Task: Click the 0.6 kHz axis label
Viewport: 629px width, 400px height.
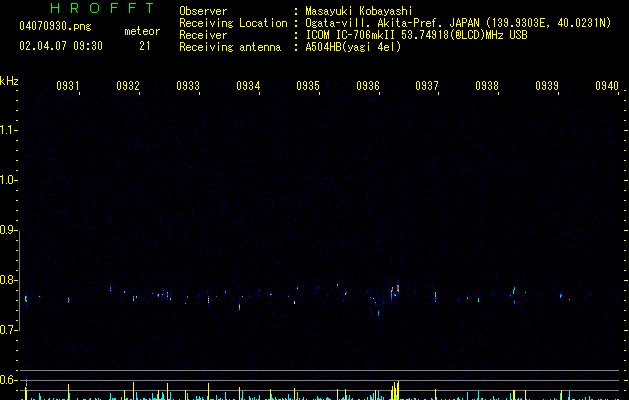Action: tap(8, 380)
